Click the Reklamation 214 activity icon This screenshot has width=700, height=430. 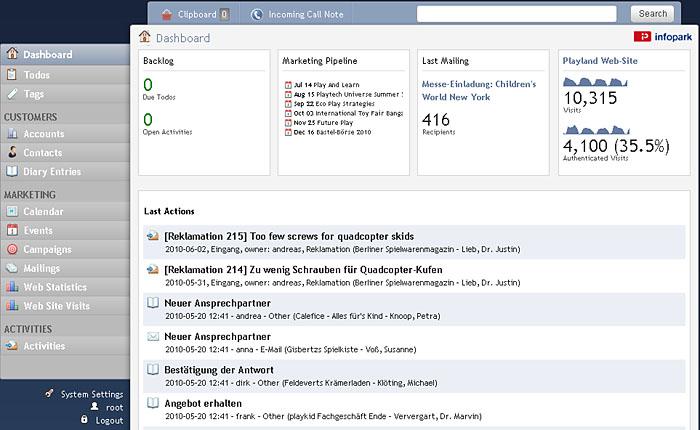pos(153,269)
